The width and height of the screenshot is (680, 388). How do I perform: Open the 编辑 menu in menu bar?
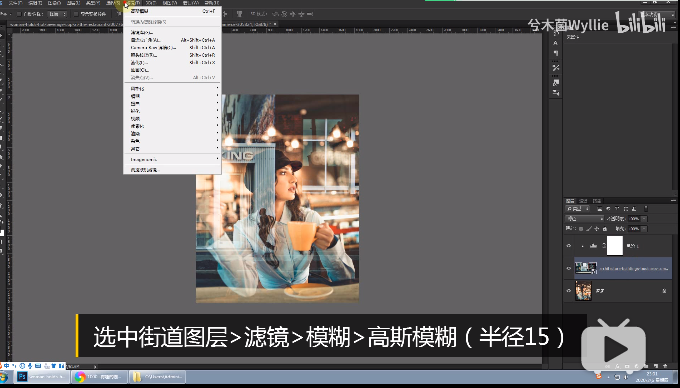35,3
